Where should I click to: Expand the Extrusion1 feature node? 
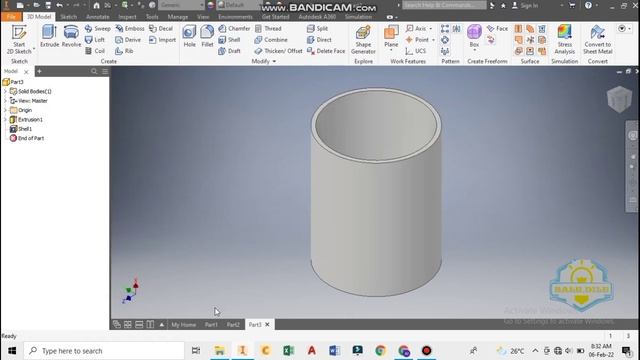(x=5, y=120)
